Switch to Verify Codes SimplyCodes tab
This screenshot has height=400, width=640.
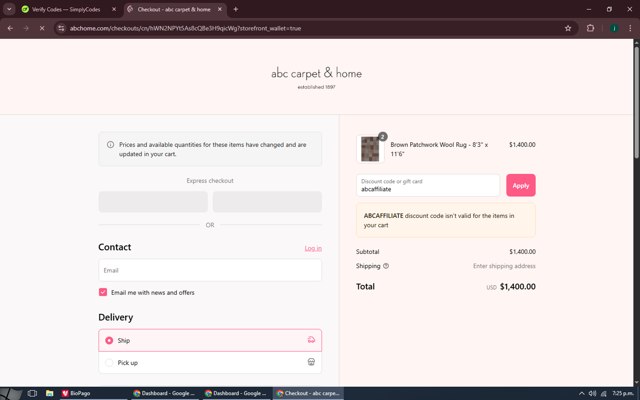pos(65,9)
